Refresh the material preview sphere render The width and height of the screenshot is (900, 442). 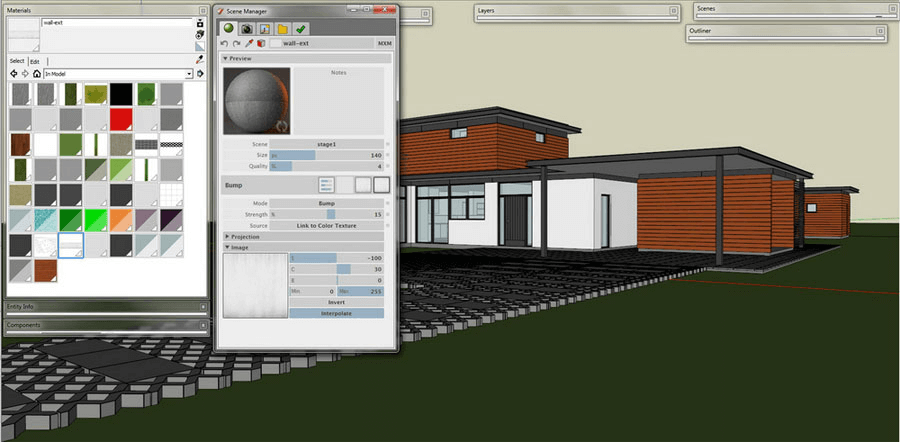coord(282,125)
